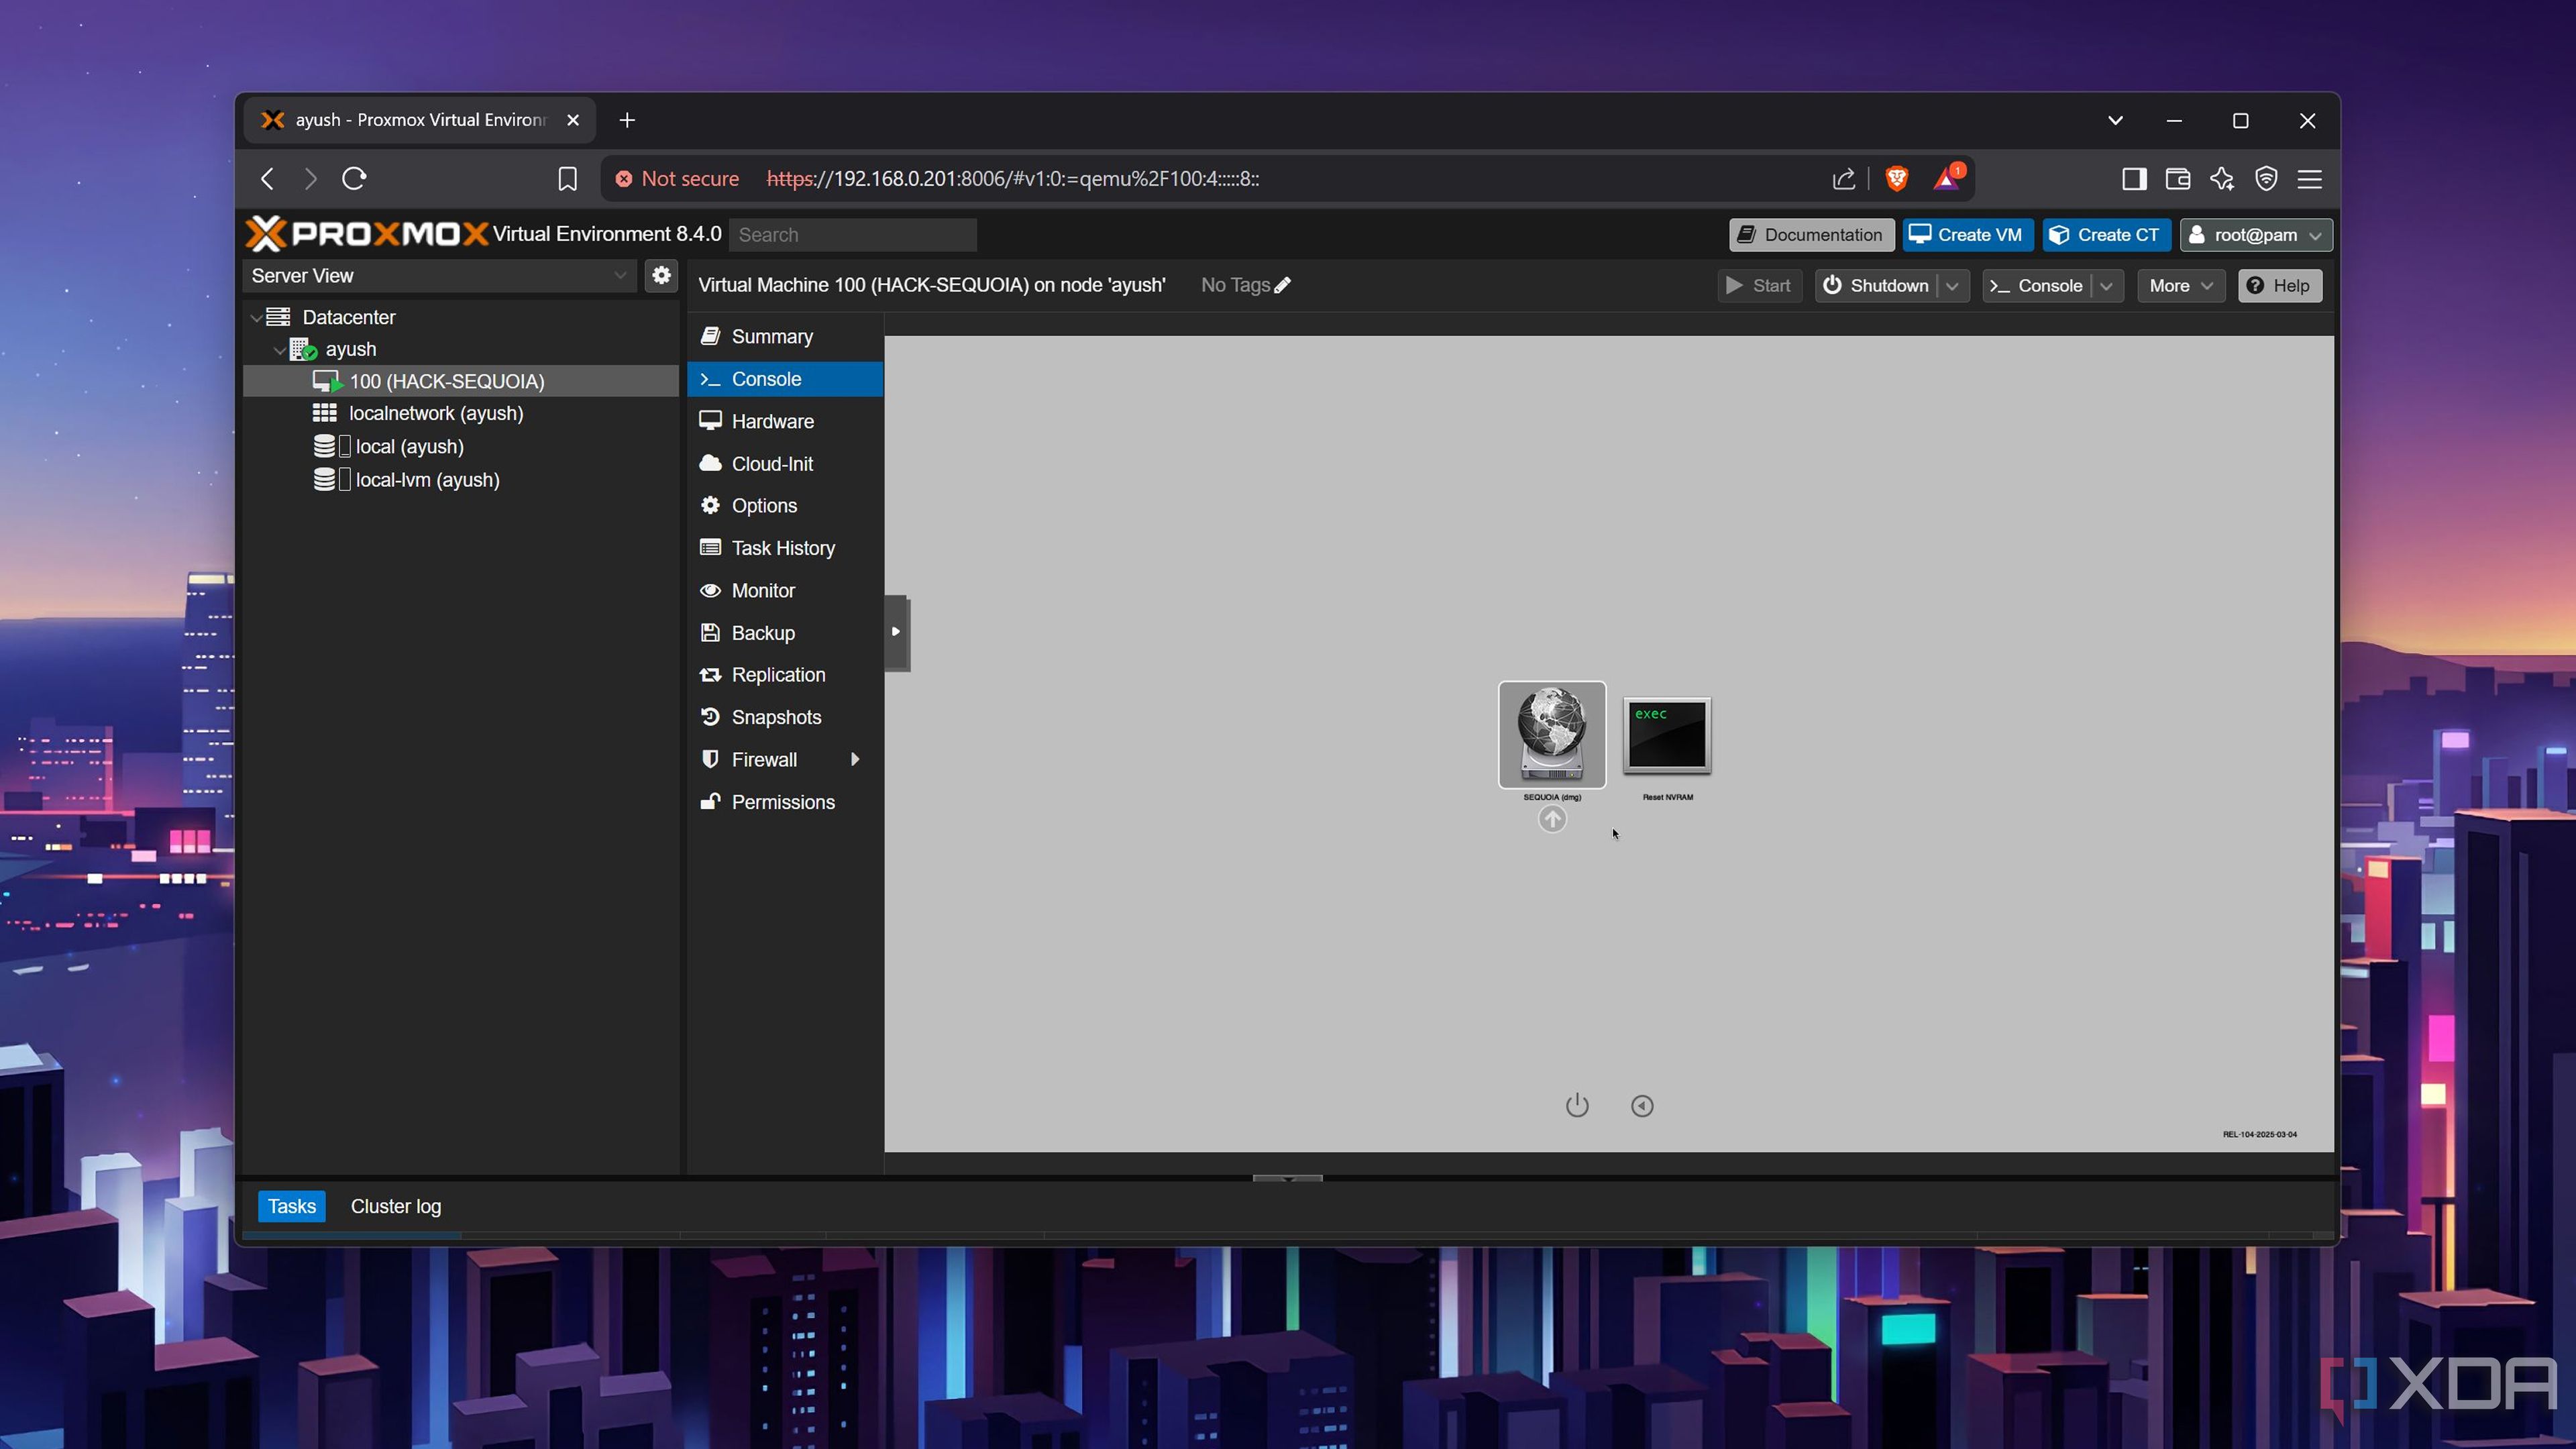Click the Not secure warning badge
Viewport: 2576px width, 1449px height.
677,179
